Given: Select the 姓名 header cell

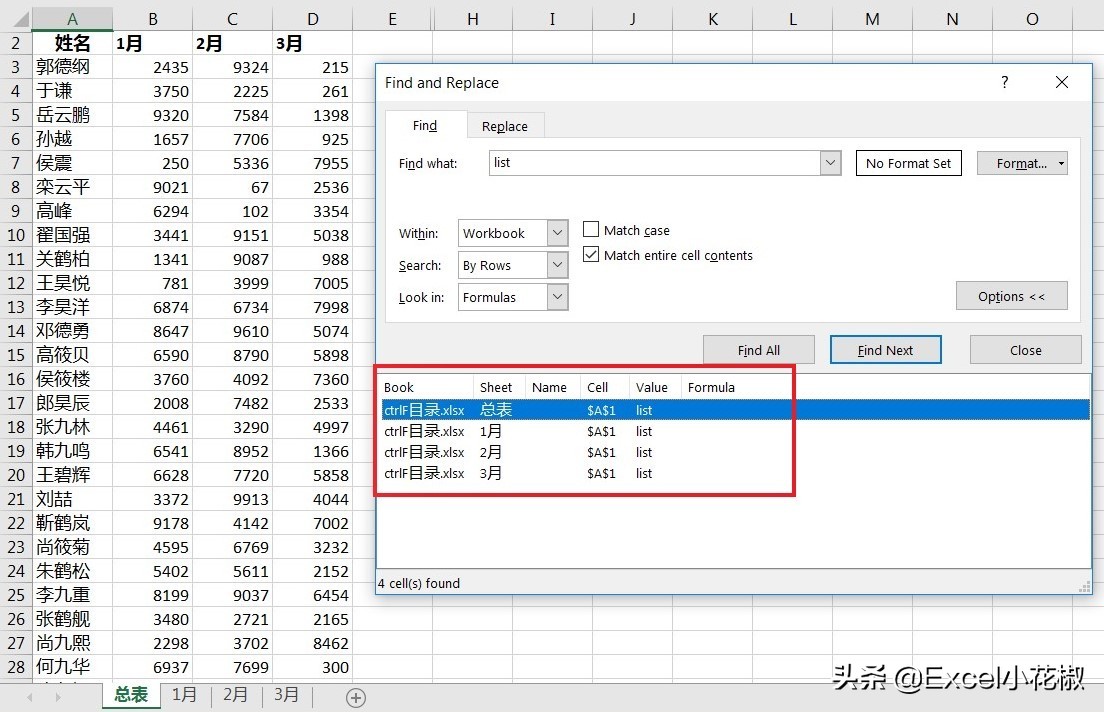Looking at the screenshot, I should [x=72, y=43].
